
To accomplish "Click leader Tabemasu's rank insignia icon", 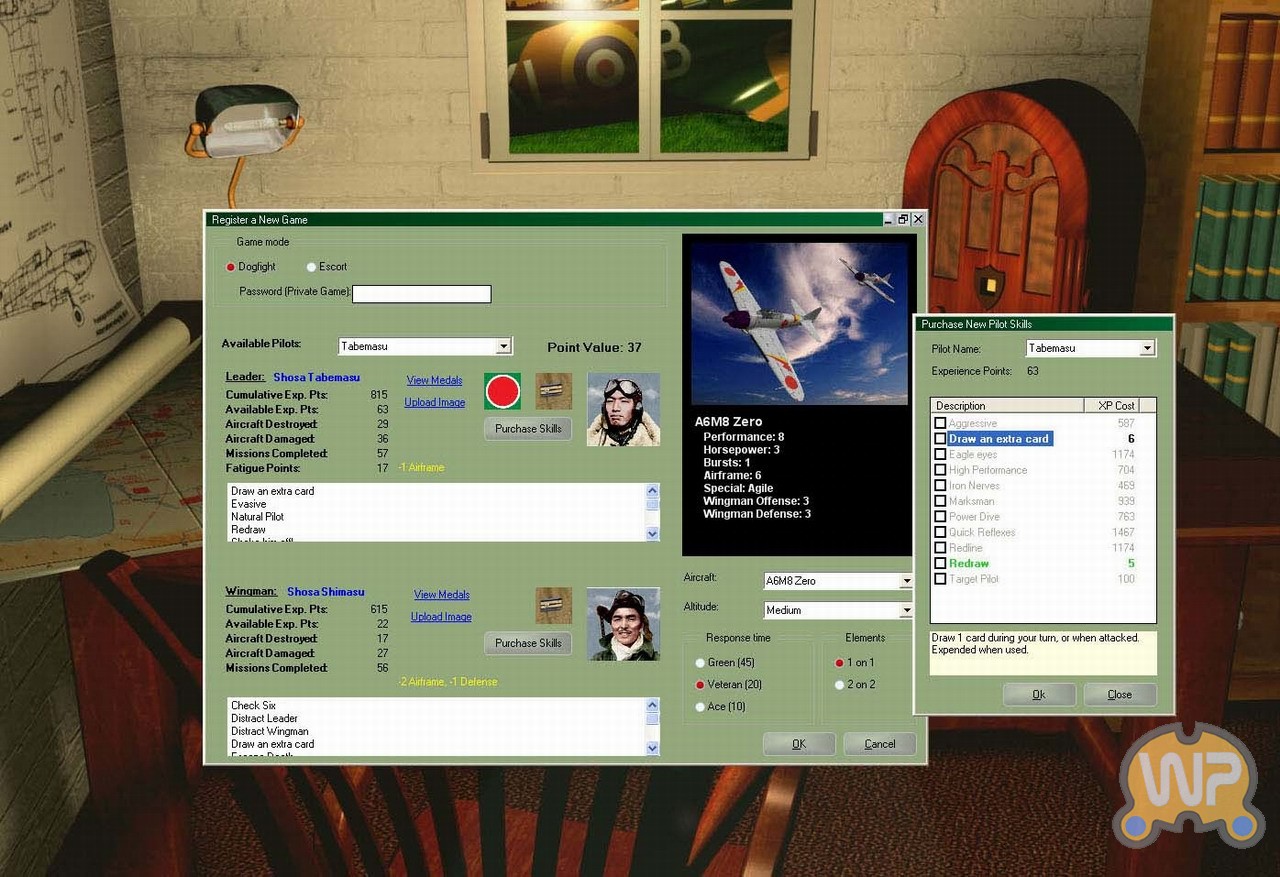I will point(553,391).
